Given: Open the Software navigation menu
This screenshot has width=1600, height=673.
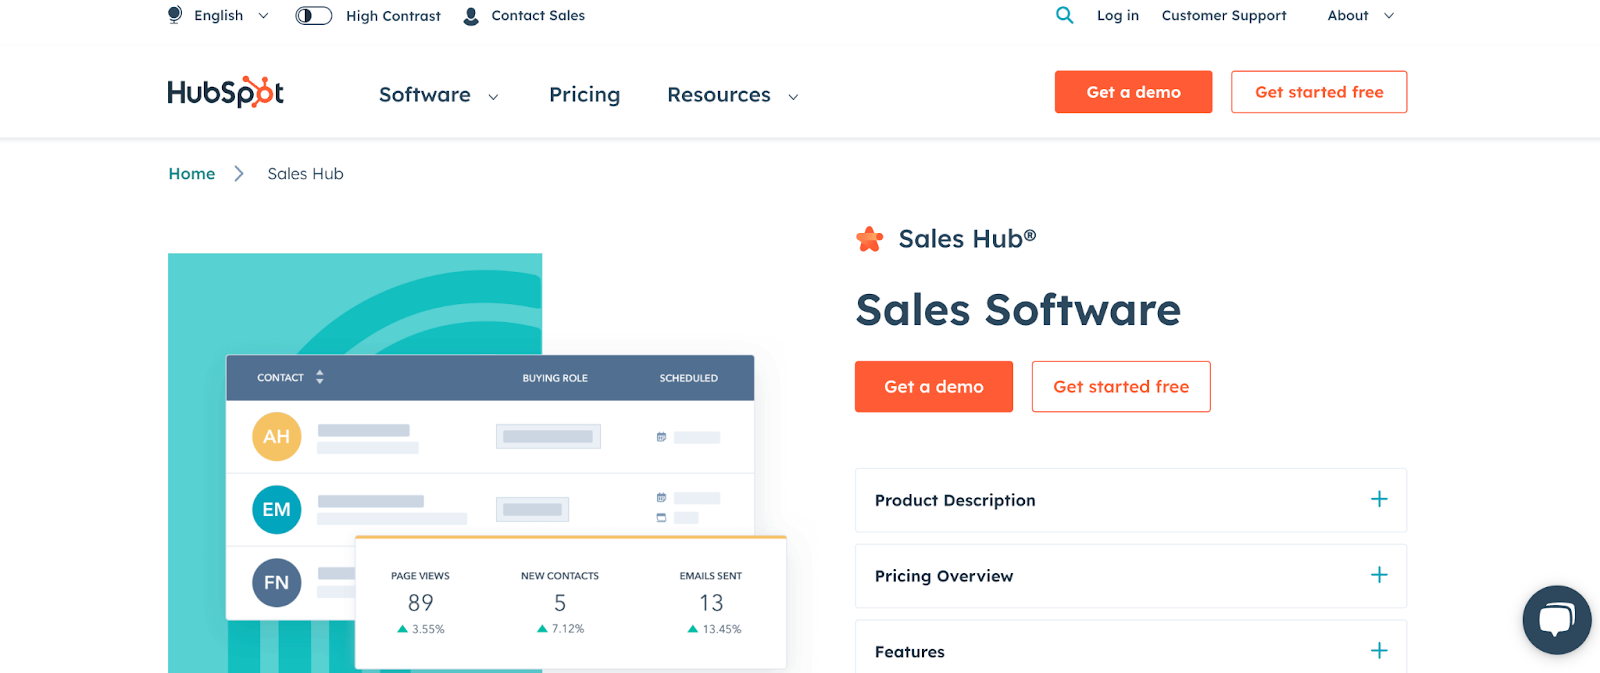Looking at the screenshot, I should [425, 95].
